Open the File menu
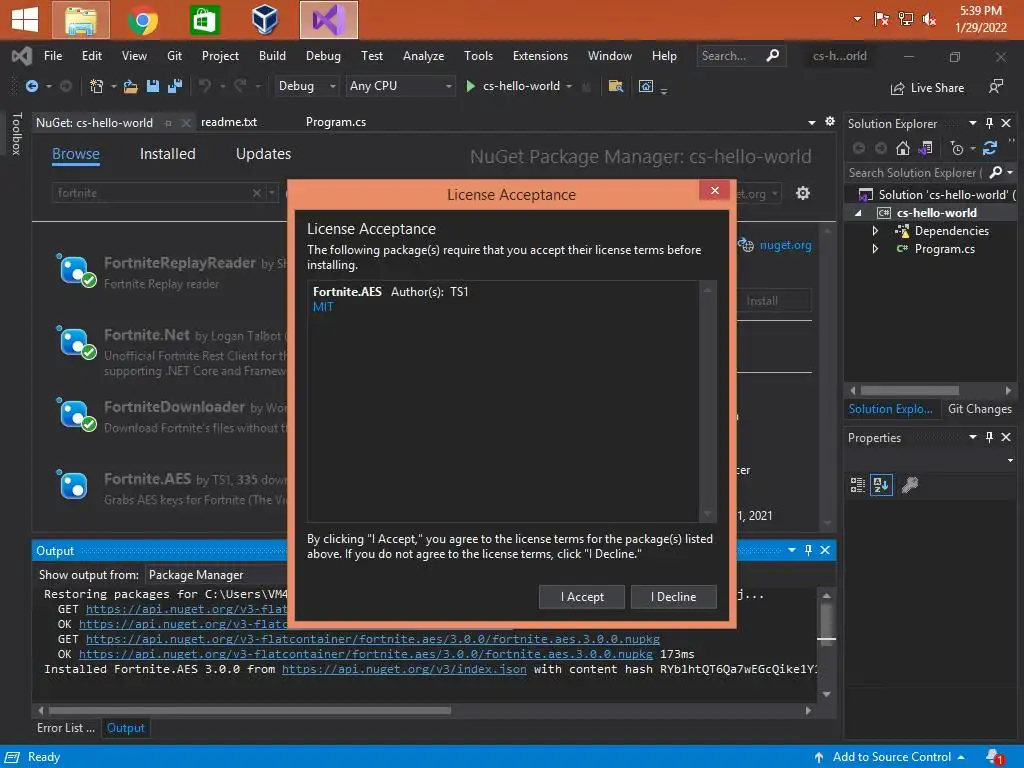Viewport: 1024px width, 768px height. (x=53, y=56)
